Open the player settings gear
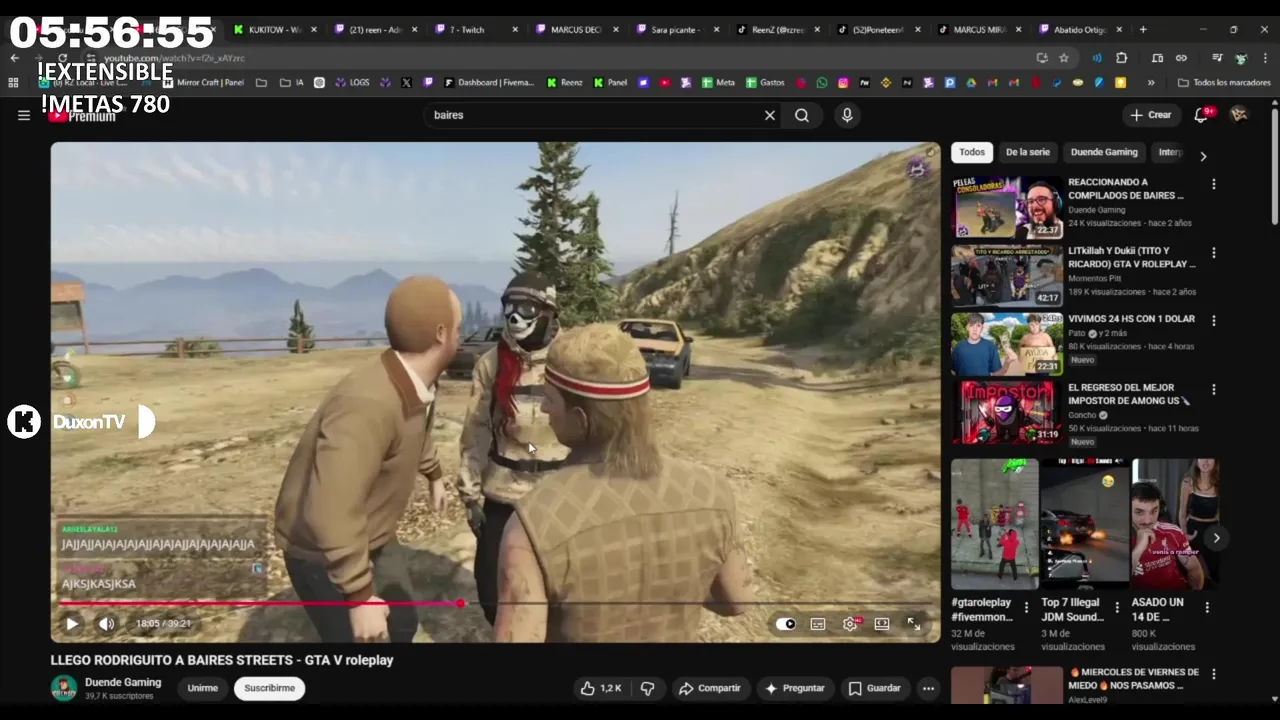Viewport: 1280px width, 720px height. click(850, 624)
